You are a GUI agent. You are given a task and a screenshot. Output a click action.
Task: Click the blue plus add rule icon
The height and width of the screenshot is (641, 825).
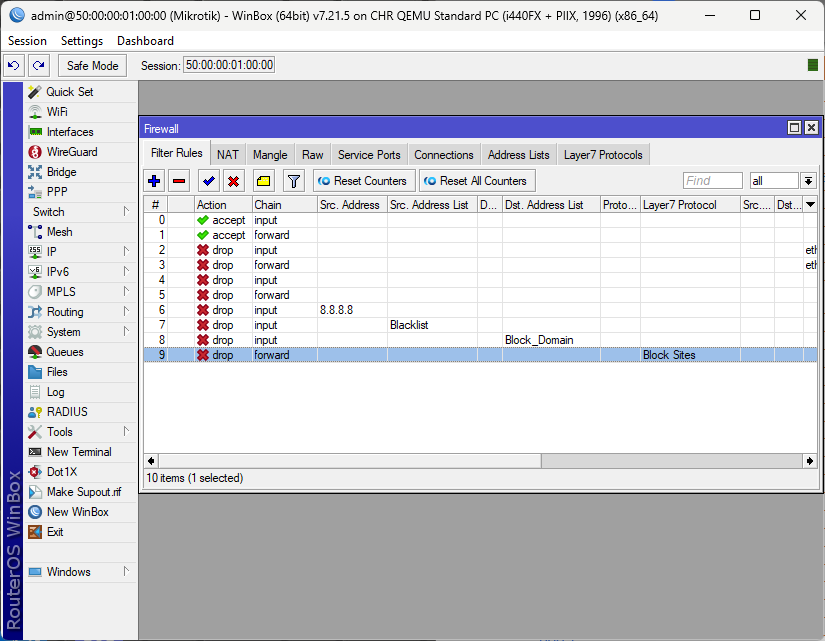point(154,181)
